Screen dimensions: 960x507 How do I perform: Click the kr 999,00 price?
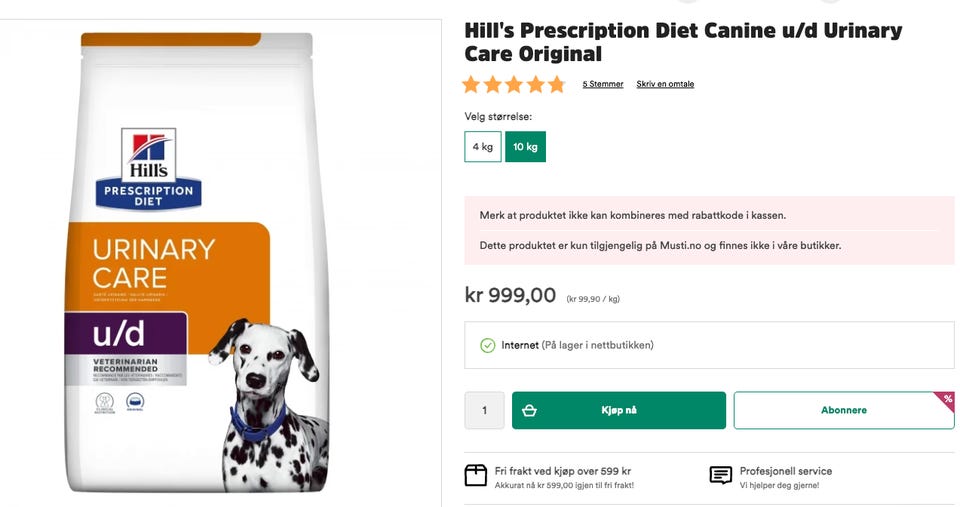pos(510,295)
